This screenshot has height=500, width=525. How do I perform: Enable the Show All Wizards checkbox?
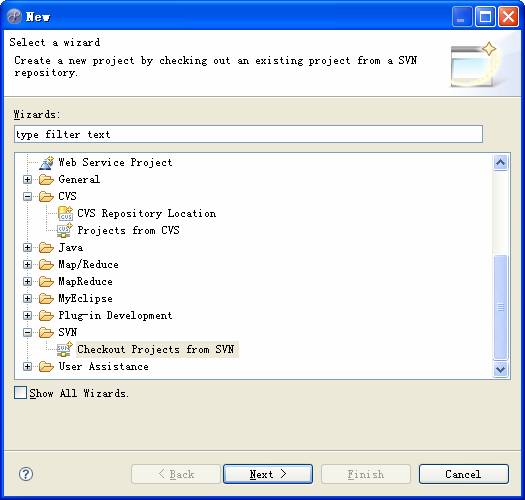[20, 393]
